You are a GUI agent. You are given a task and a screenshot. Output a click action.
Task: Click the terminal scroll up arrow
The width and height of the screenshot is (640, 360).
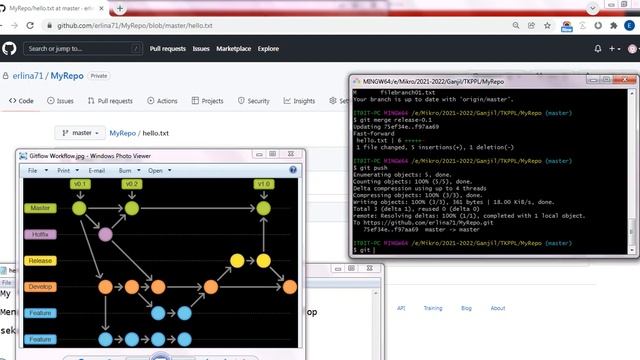[x=632, y=93]
